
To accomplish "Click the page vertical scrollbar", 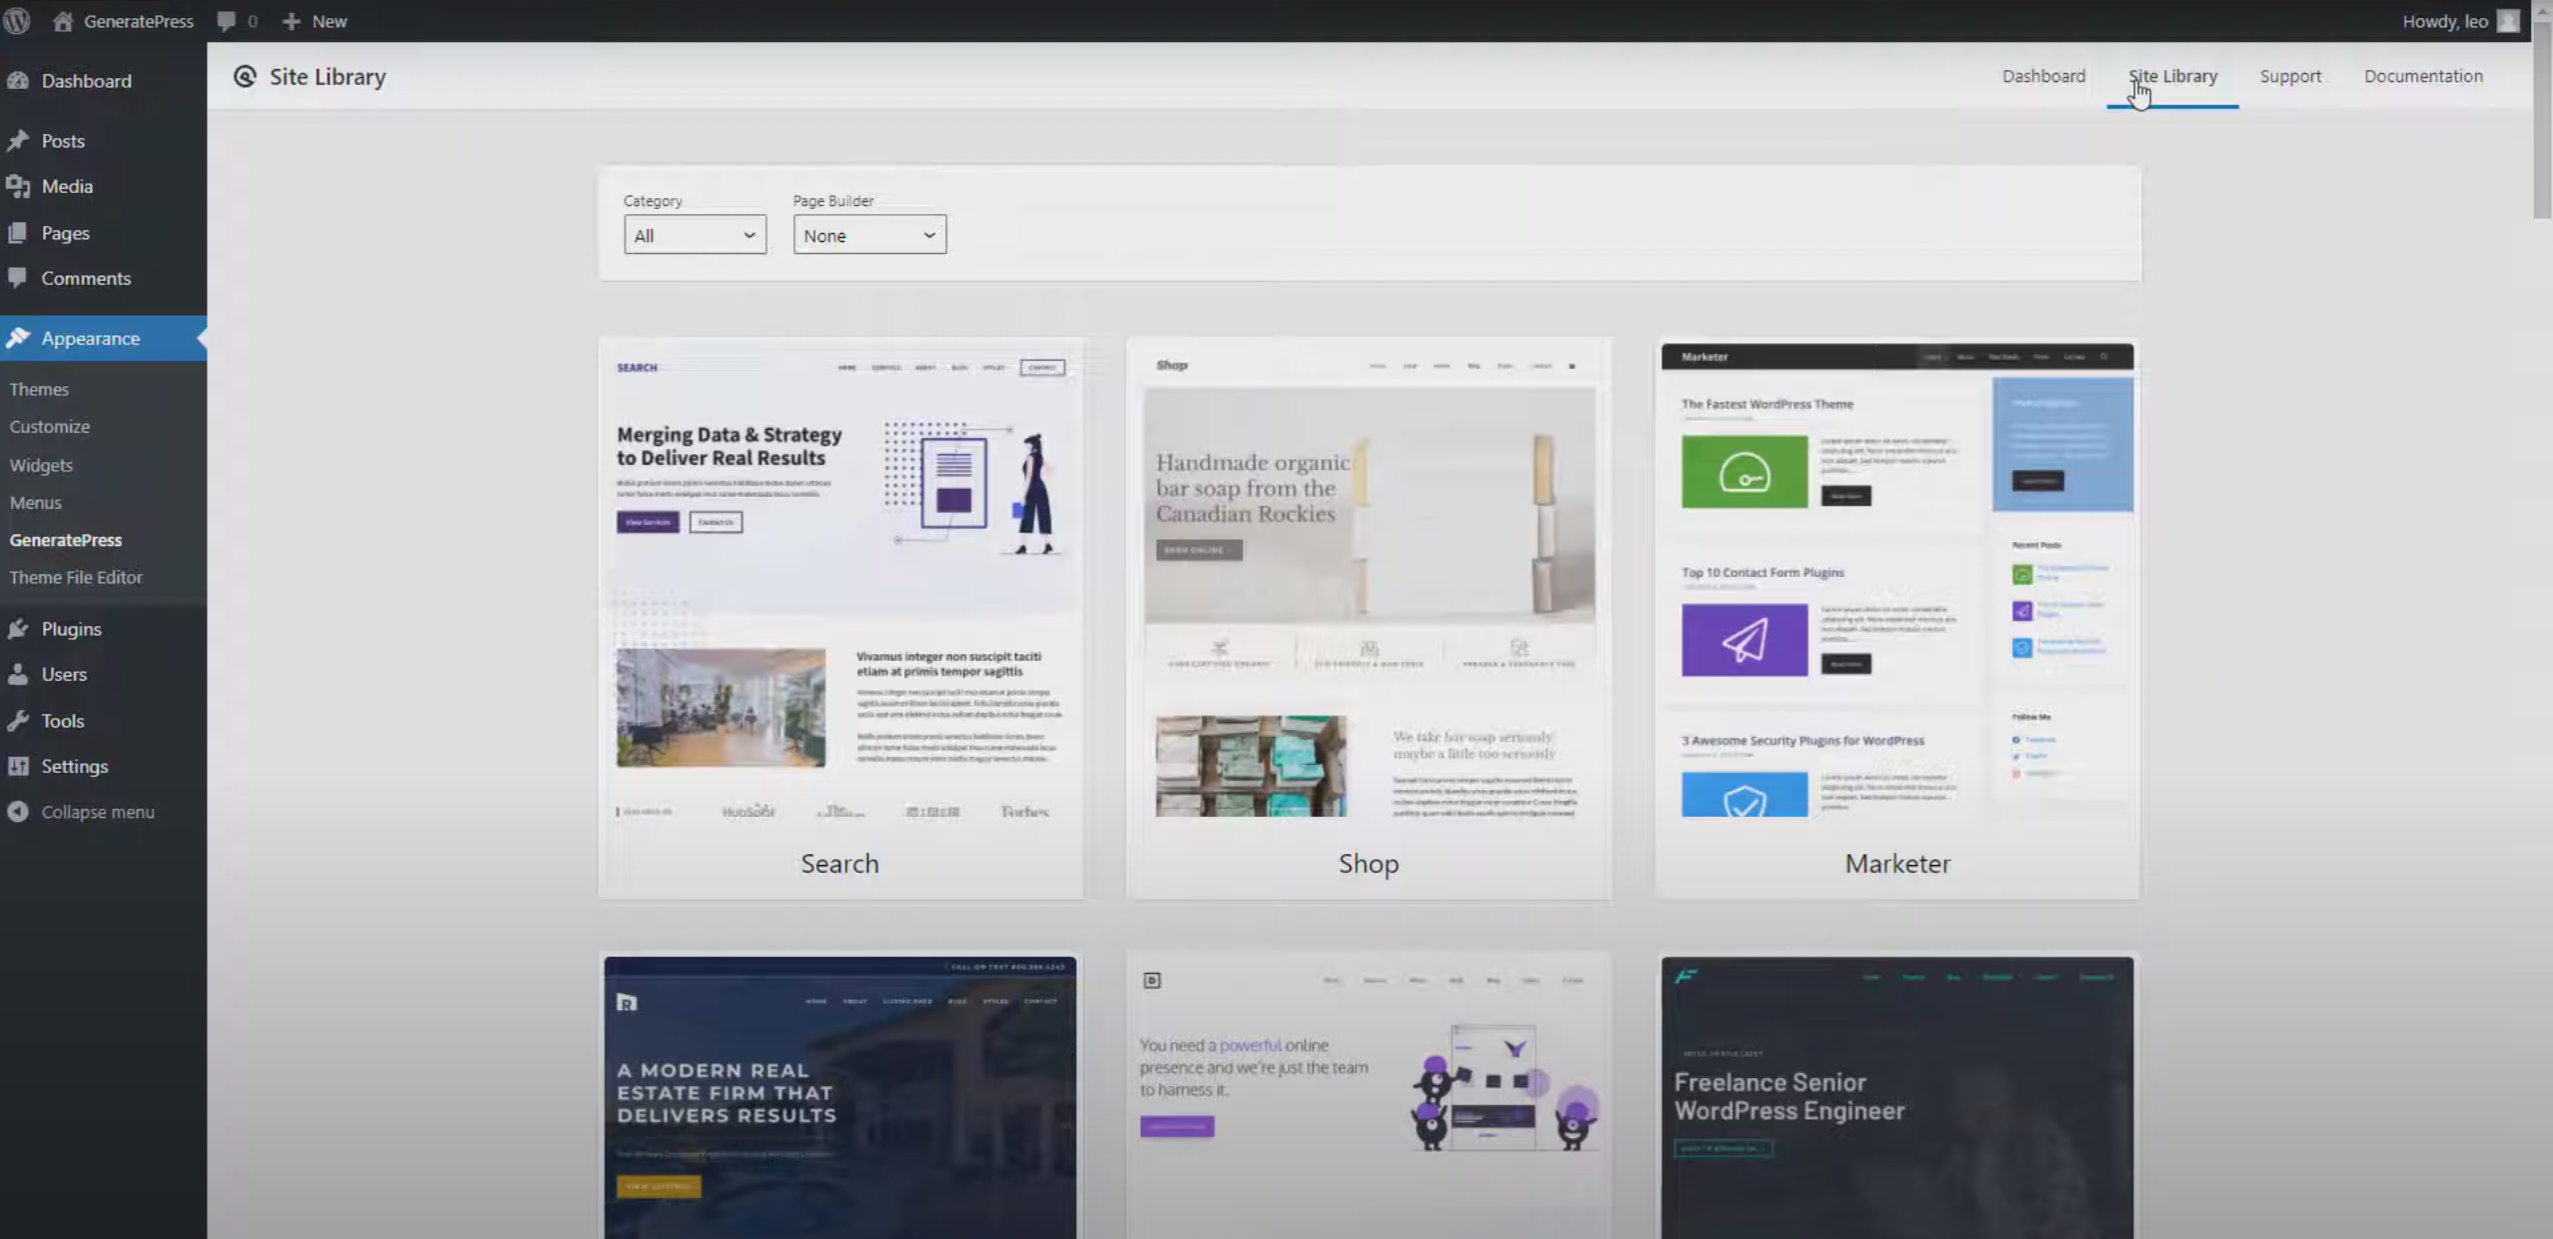I will (x=2542, y=120).
